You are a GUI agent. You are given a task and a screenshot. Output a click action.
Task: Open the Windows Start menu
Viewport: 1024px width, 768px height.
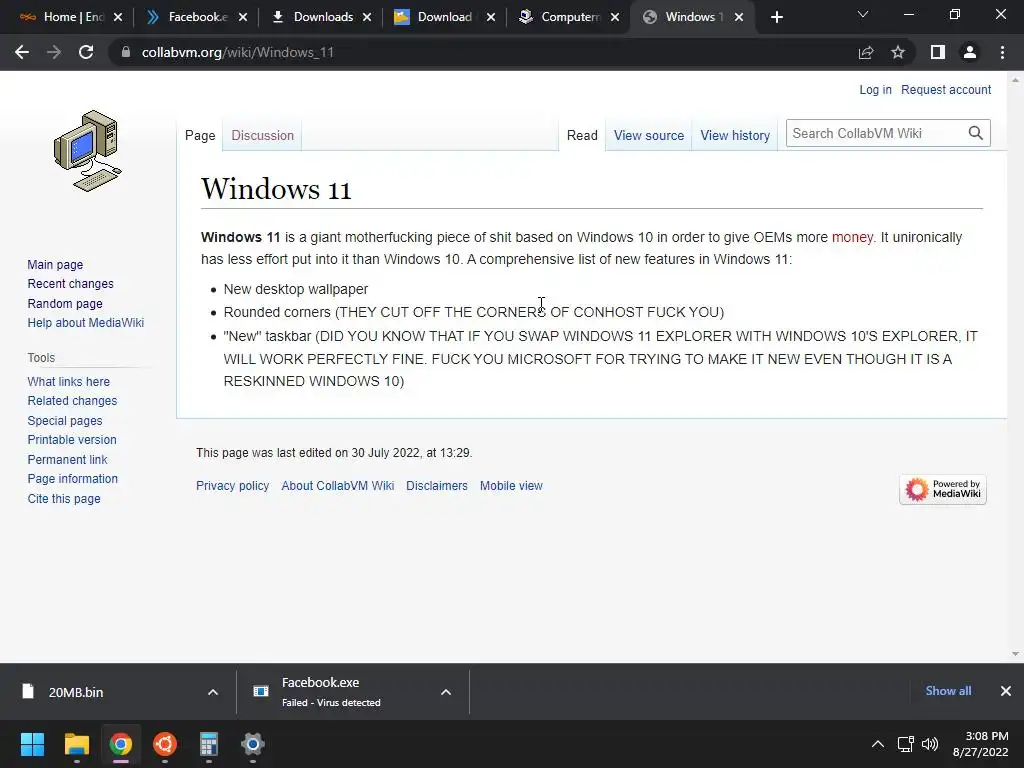[x=32, y=744]
